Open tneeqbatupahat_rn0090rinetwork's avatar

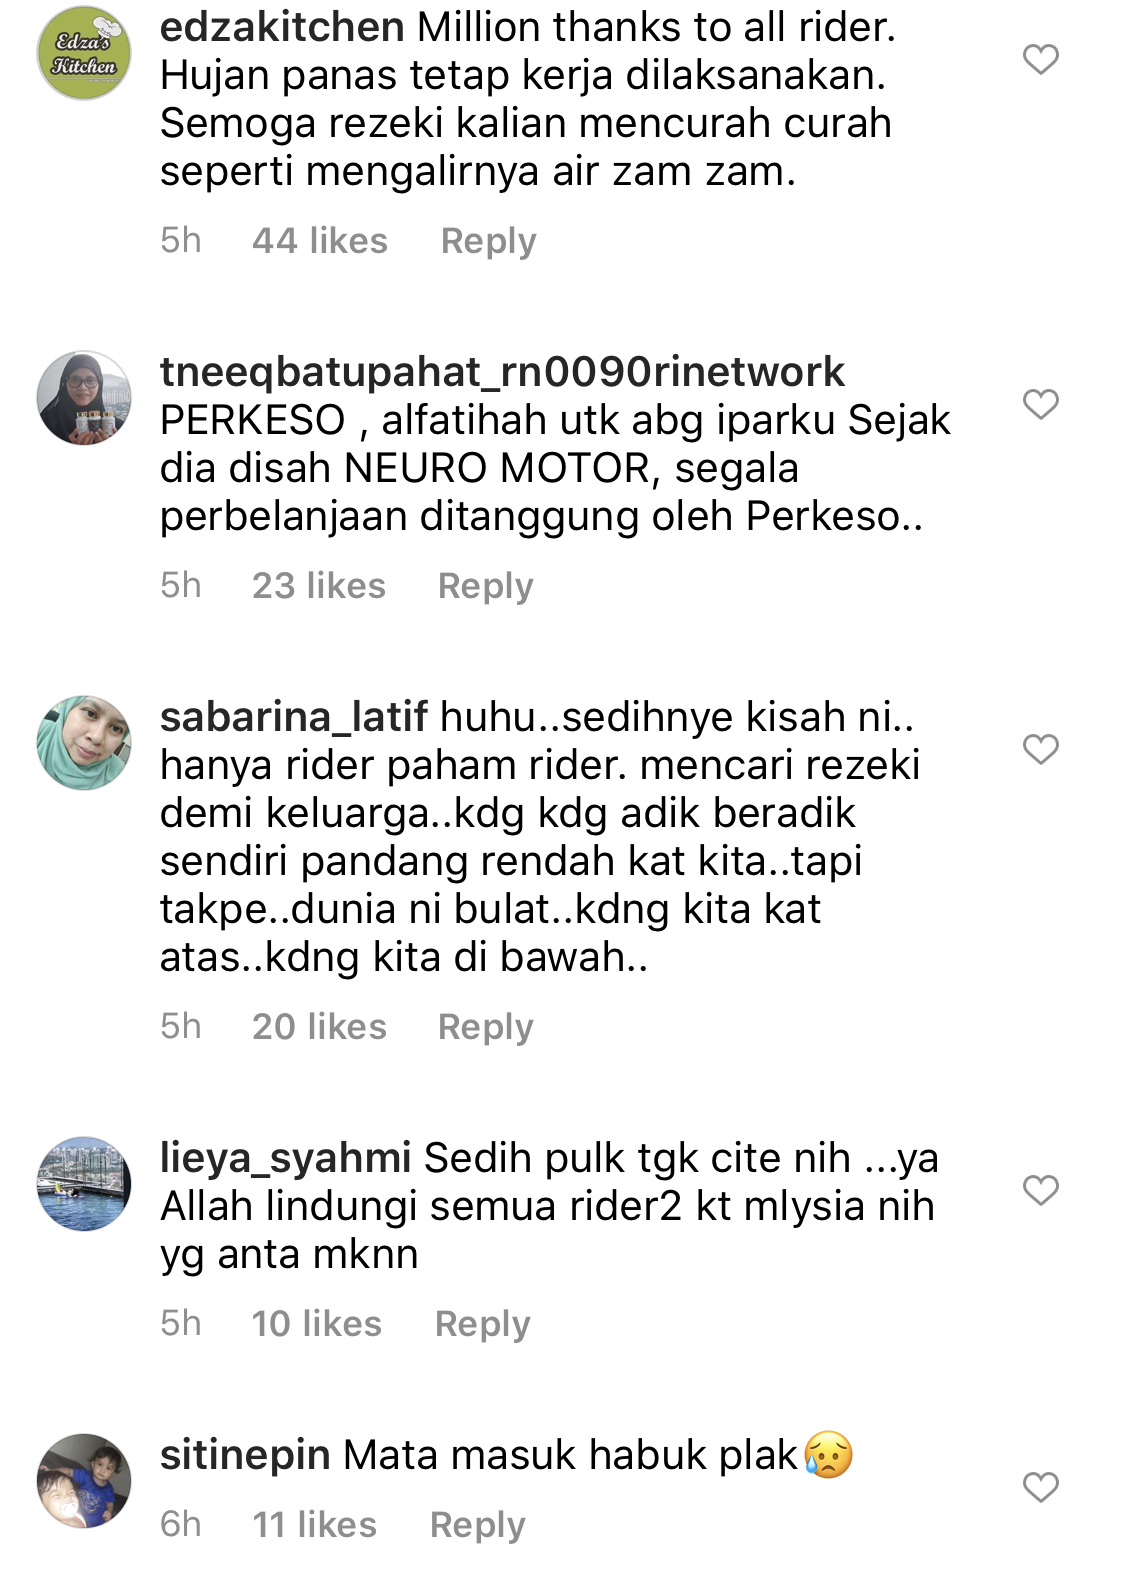pyautogui.click(x=84, y=398)
